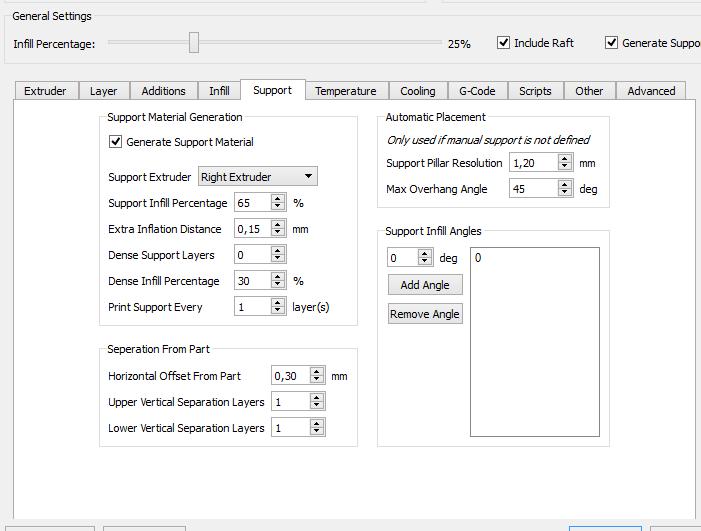Toggle the Generate Support checkbox in General Settings
The height and width of the screenshot is (531, 701).
click(612, 43)
